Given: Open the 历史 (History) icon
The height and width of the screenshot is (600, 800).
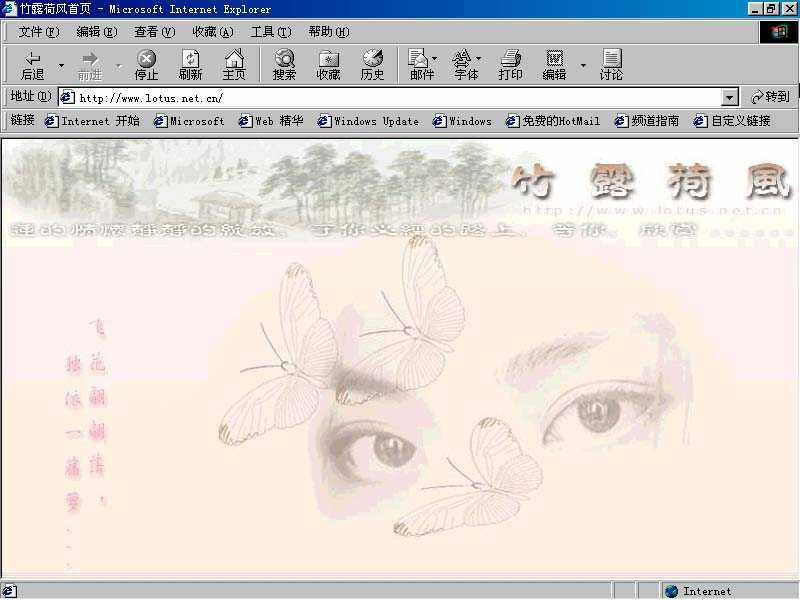Looking at the screenshot, I should point(372,63).
